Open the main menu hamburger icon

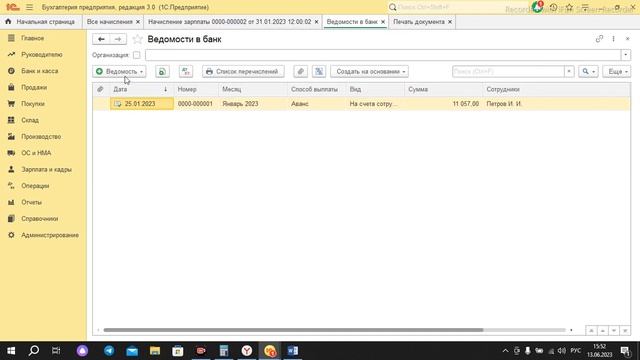pyautogui.click(x=29, y=7)
